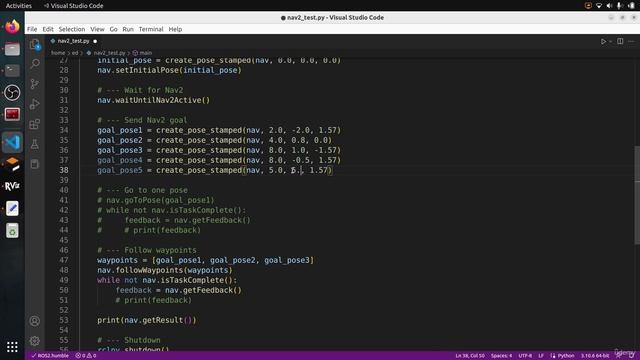Click the Activities button in top bar

18,6
